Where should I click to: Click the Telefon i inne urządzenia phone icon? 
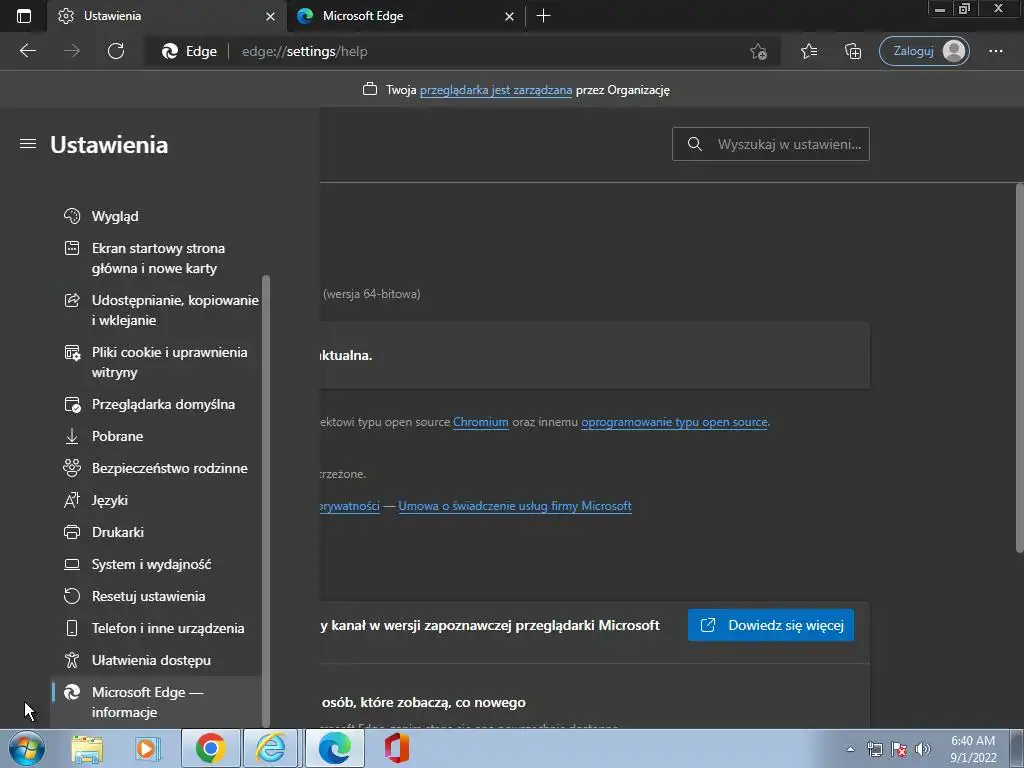point(72,628)
